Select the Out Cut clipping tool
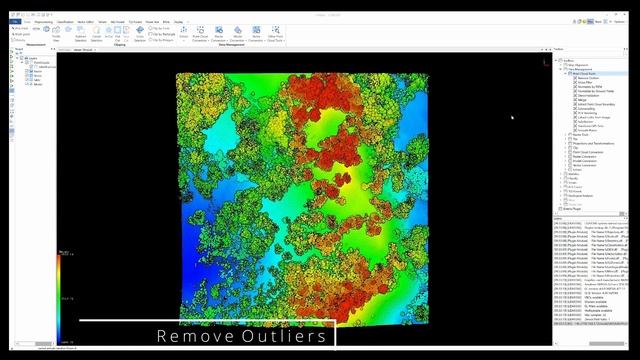The width and height of the screenshot is (640, 360). [x=118, y=33]
